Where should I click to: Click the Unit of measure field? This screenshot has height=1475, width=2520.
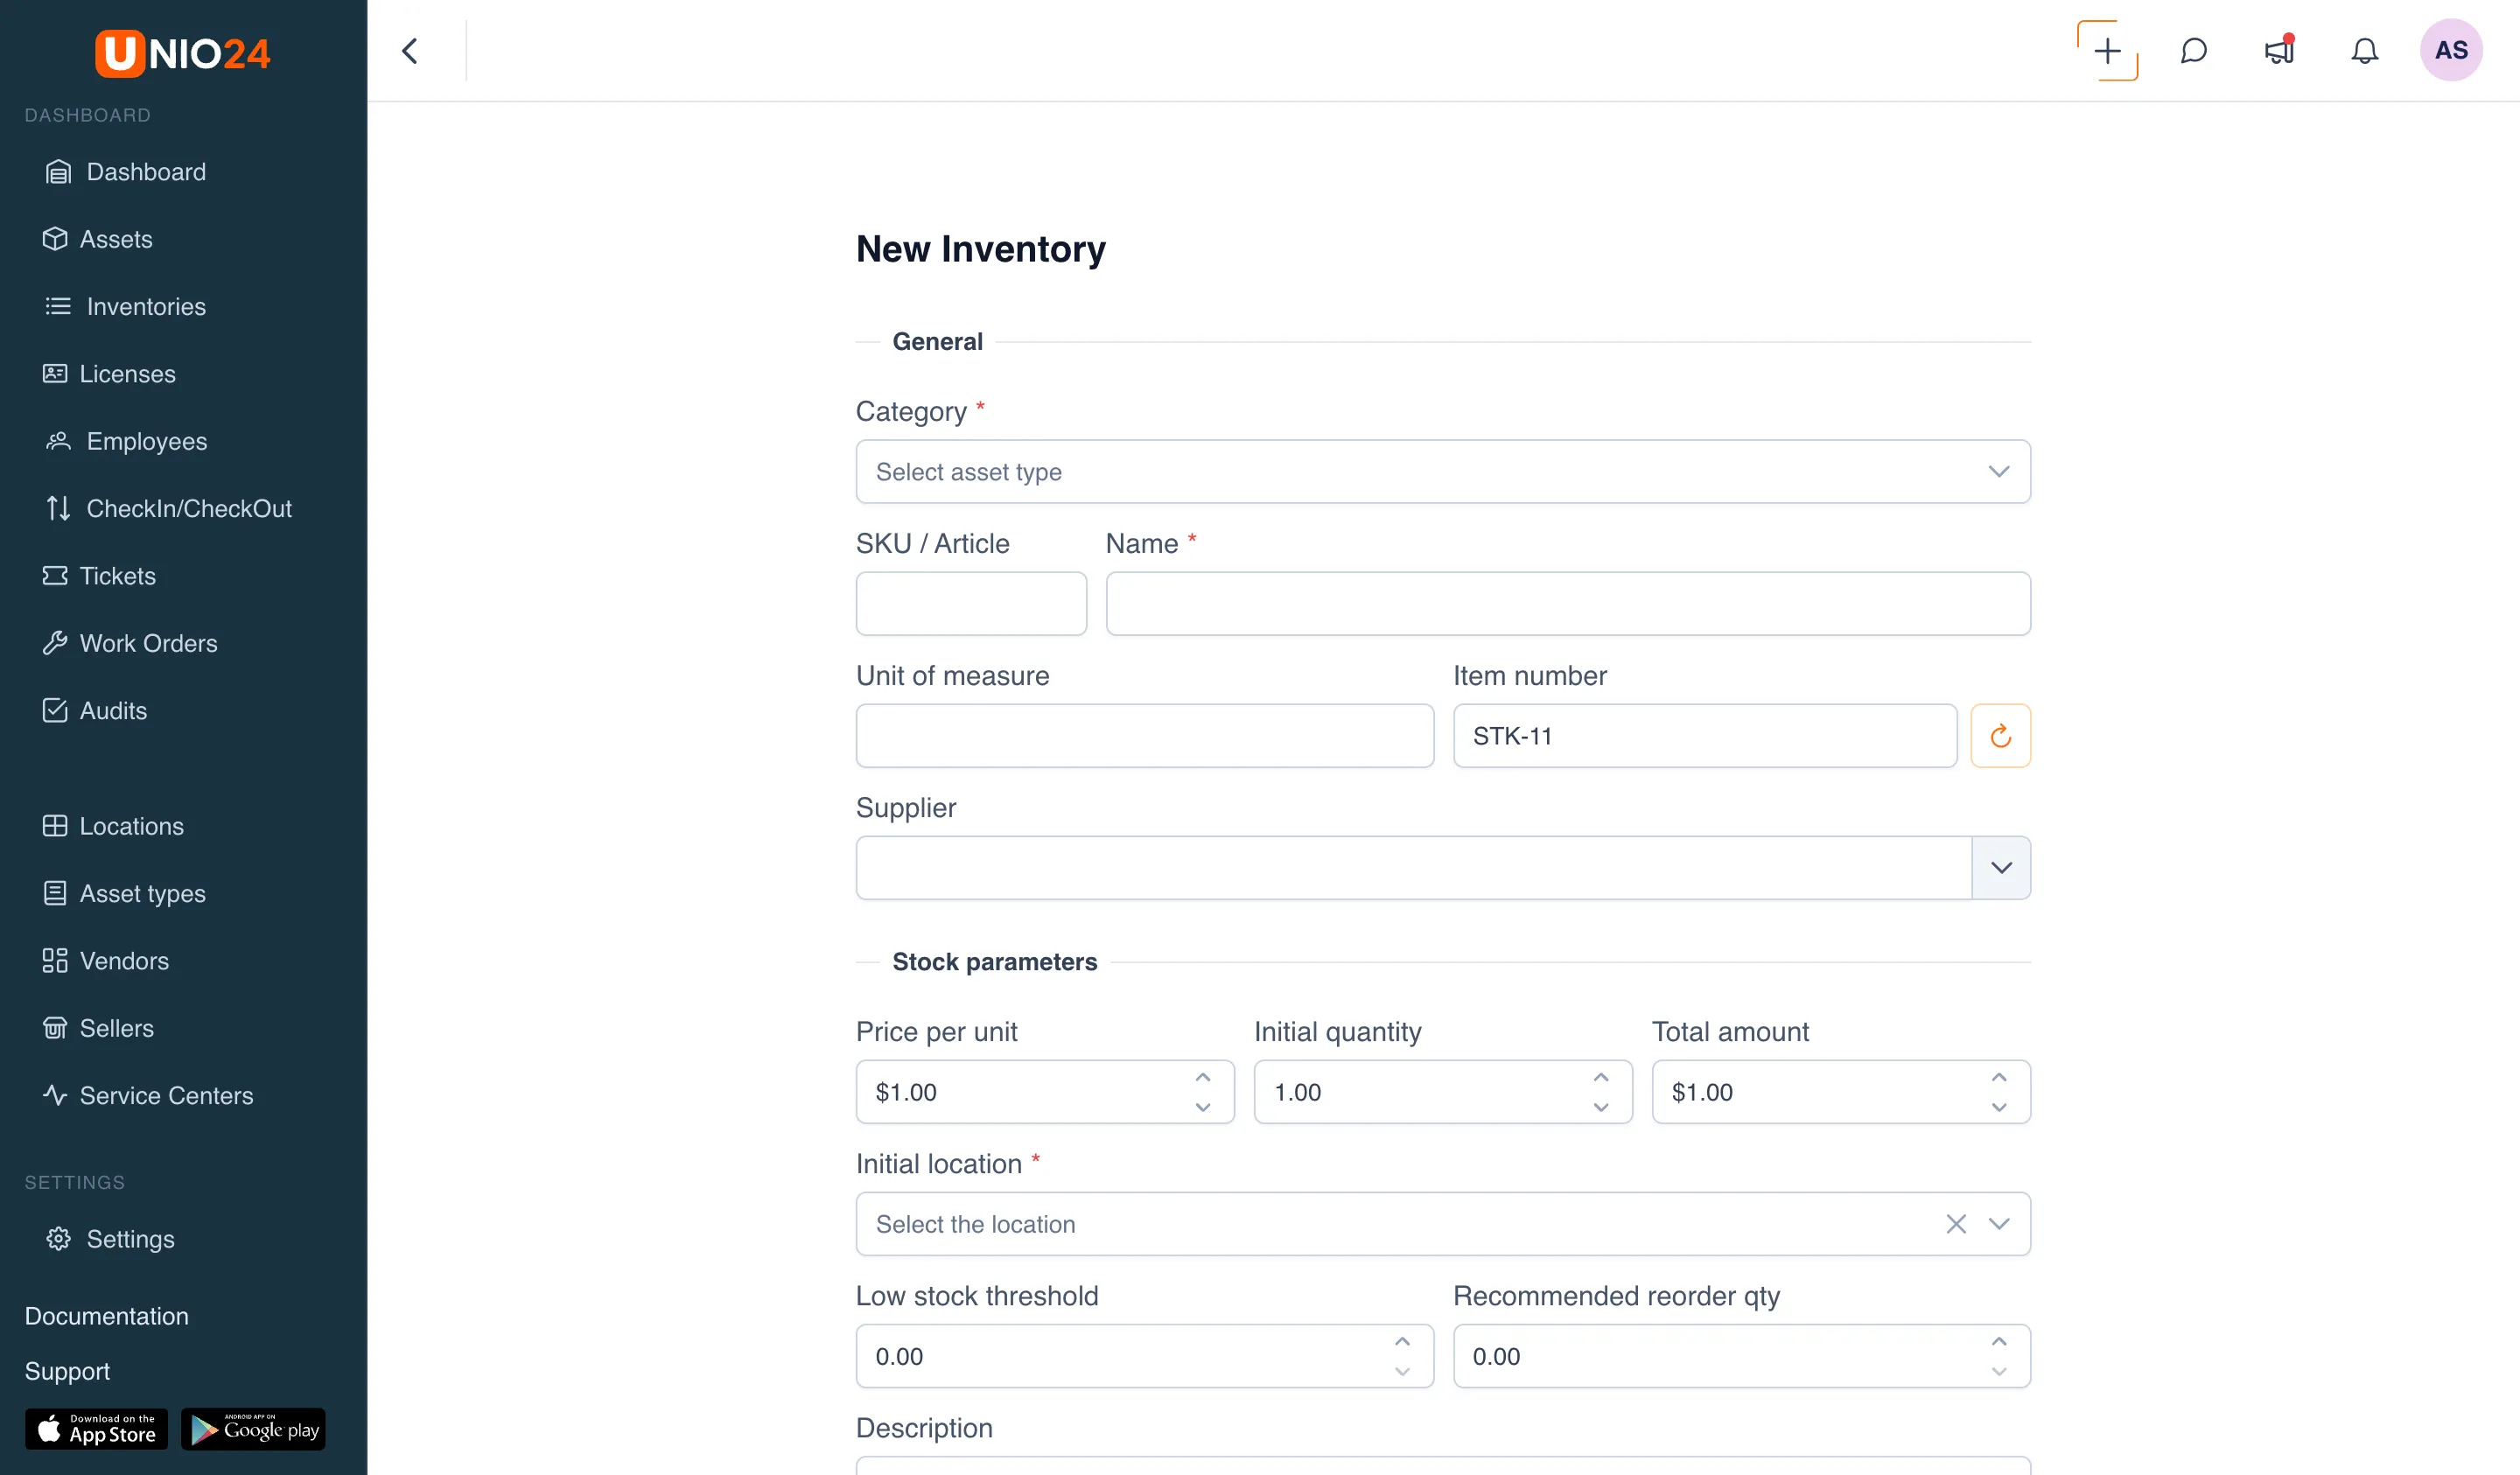[1144, 736]
